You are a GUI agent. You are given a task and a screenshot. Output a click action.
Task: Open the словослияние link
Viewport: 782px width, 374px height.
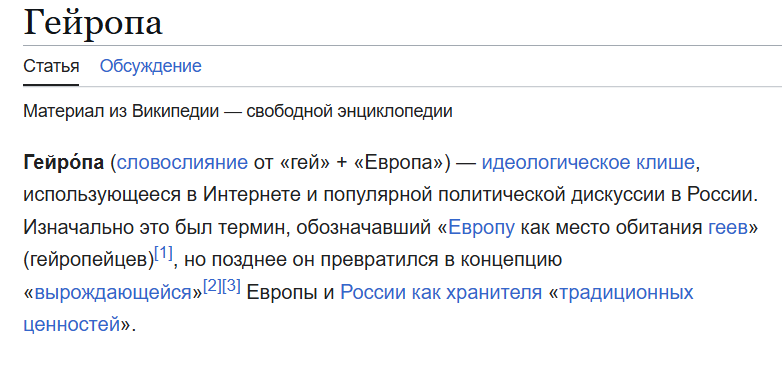(182, 163)
